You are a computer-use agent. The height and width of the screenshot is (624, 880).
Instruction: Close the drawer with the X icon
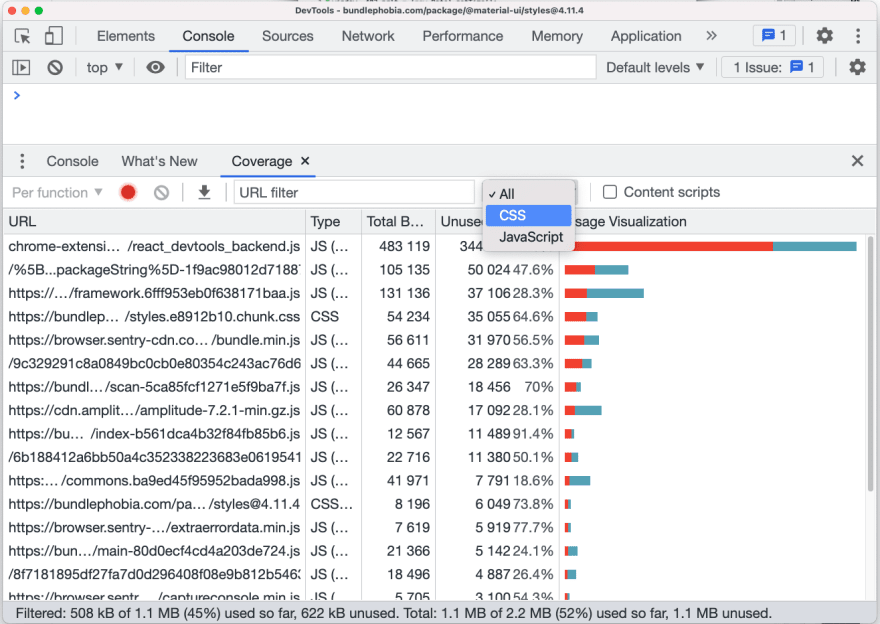pyautogui.click(x=857, y=161)
